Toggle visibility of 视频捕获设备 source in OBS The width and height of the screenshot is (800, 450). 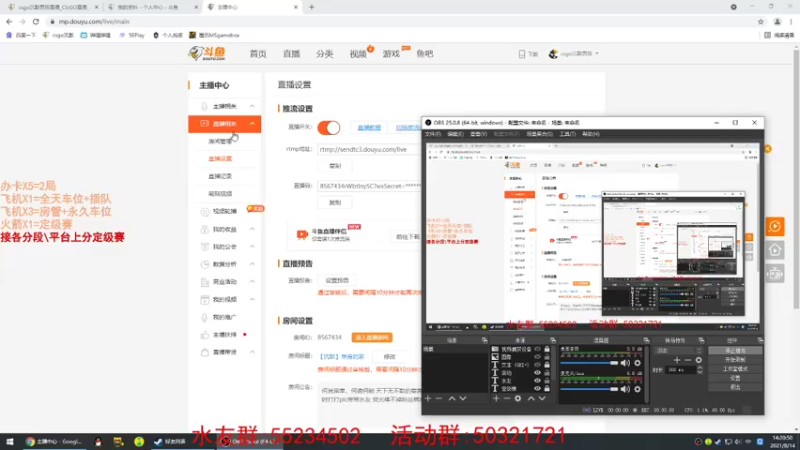pos(537,349)
